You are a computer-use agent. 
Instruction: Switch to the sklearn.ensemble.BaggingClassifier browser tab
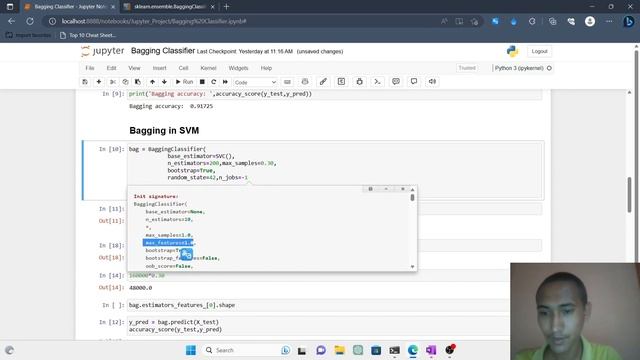(x=169, y=7)
